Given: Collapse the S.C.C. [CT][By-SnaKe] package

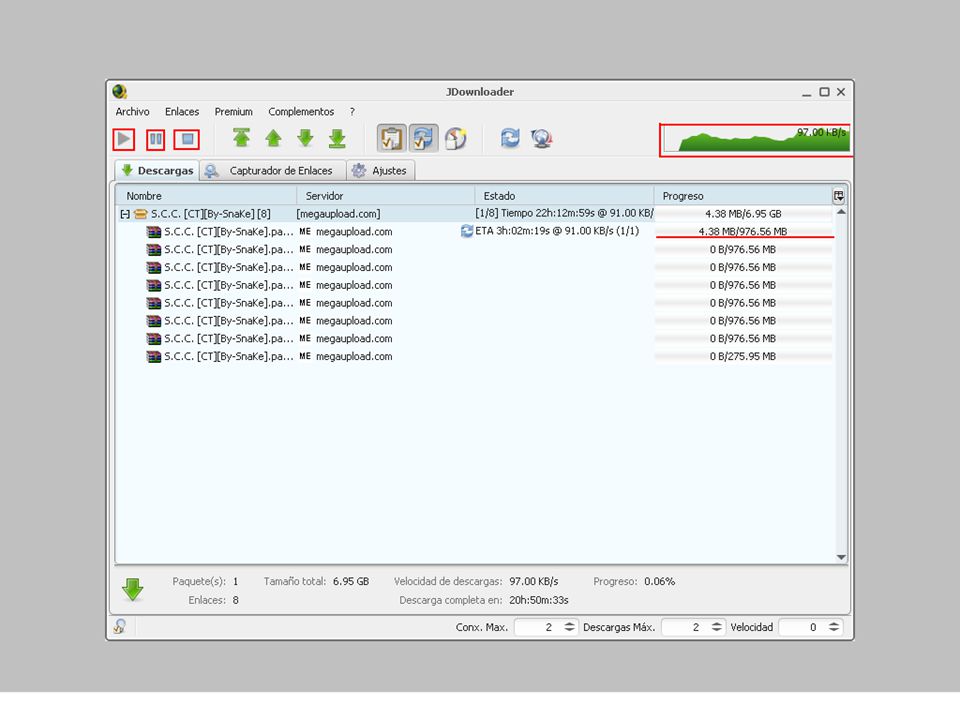Looking at the screenshot, I should click(x=125, y=214).
